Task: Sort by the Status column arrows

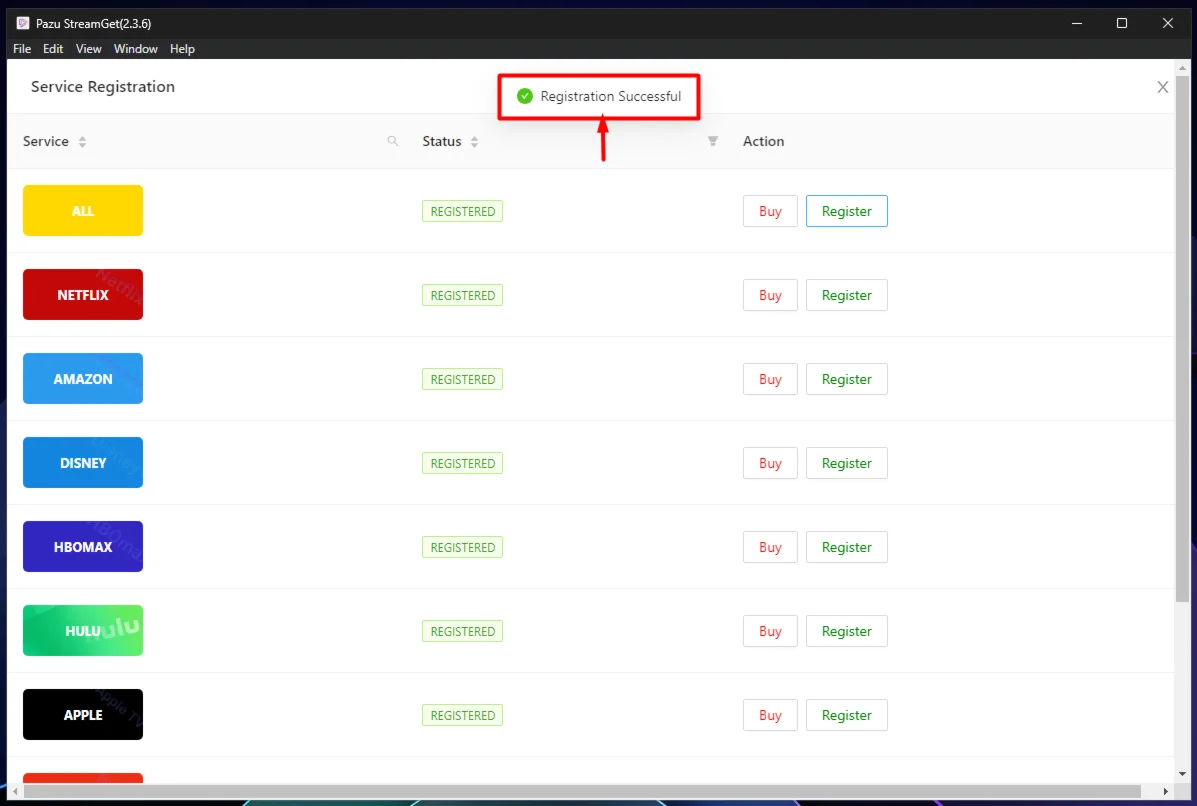Action: pos(474,142)
